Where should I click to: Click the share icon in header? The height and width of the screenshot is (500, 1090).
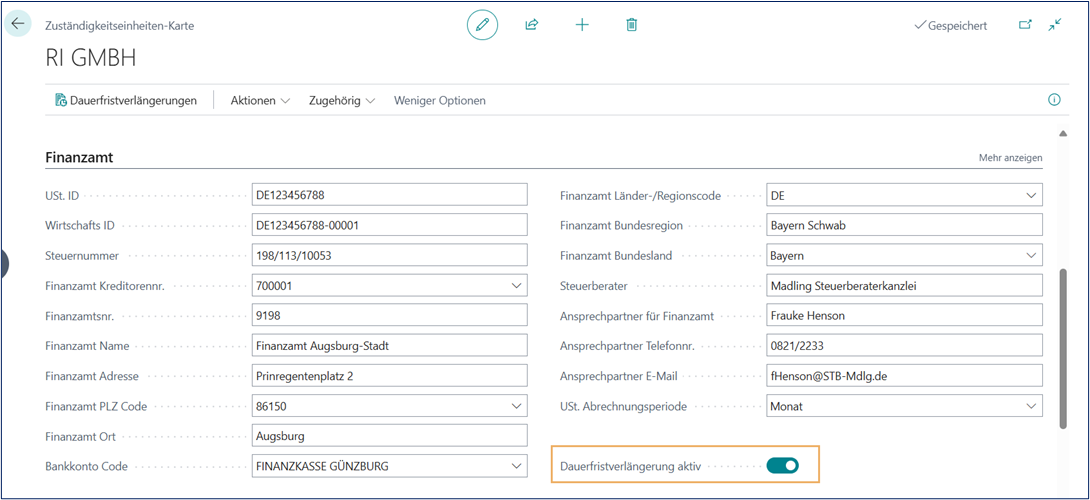coord(532,25)
